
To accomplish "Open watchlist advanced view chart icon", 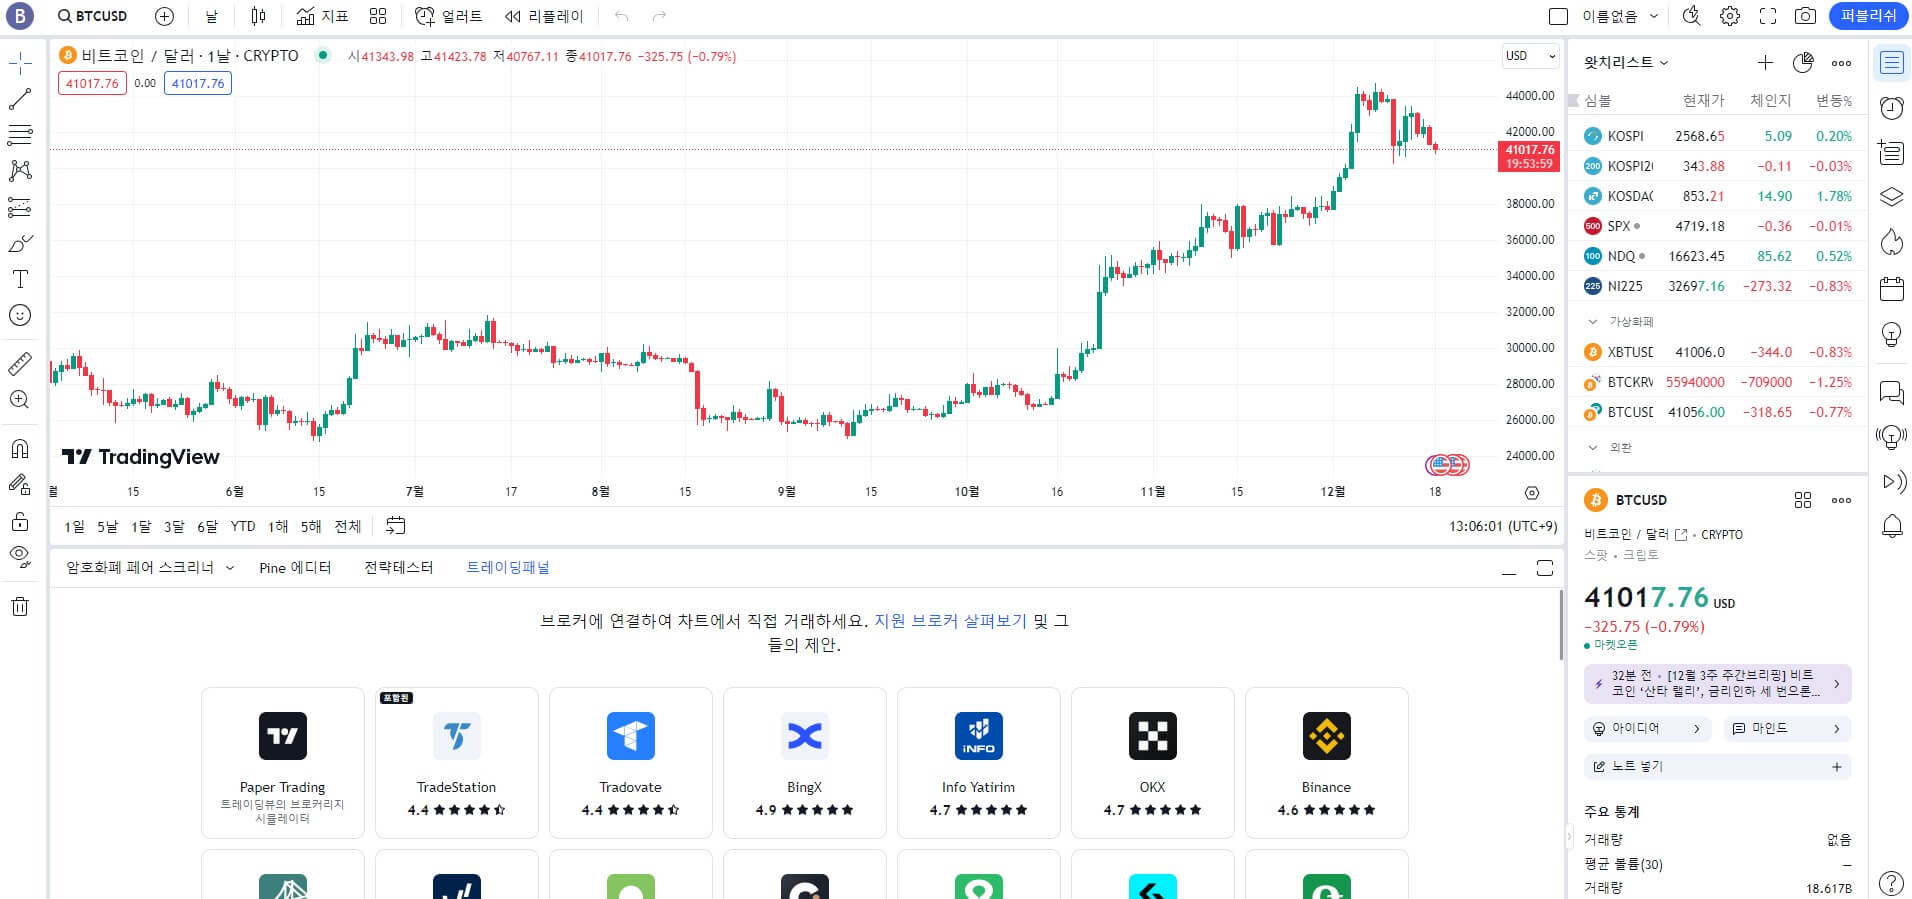I will pos(1803,63).
